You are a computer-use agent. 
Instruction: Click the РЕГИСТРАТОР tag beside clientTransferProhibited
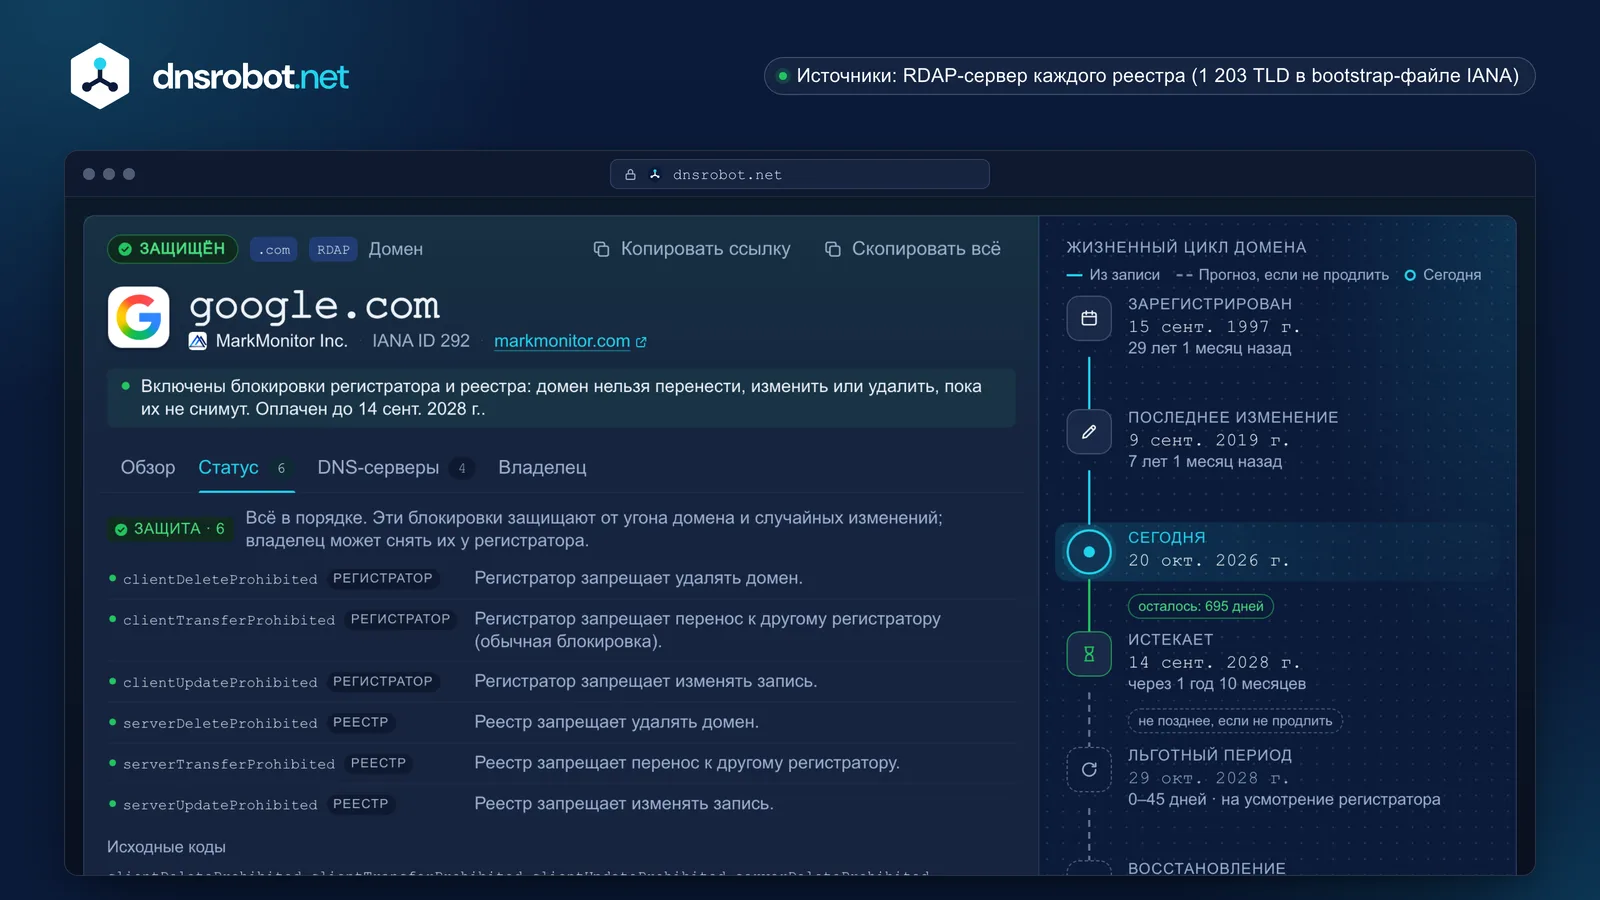click(400, 619)
